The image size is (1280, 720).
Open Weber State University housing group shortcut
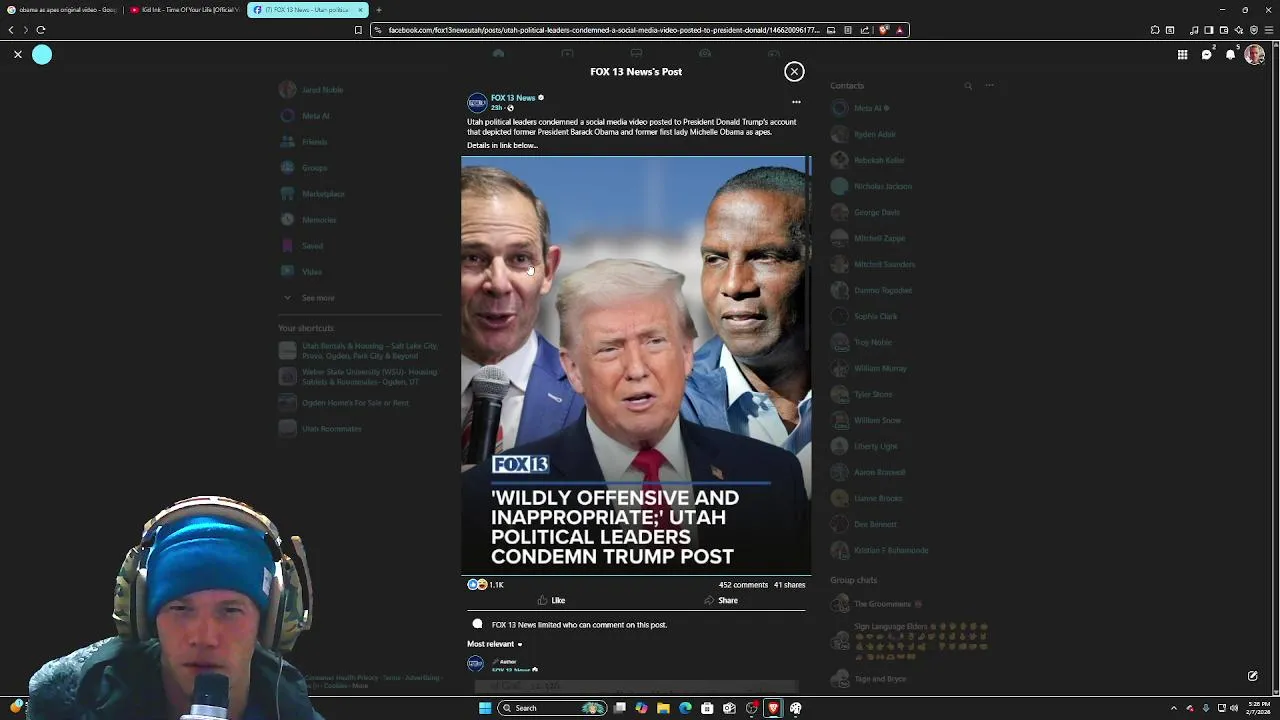(x=360, y=377)
